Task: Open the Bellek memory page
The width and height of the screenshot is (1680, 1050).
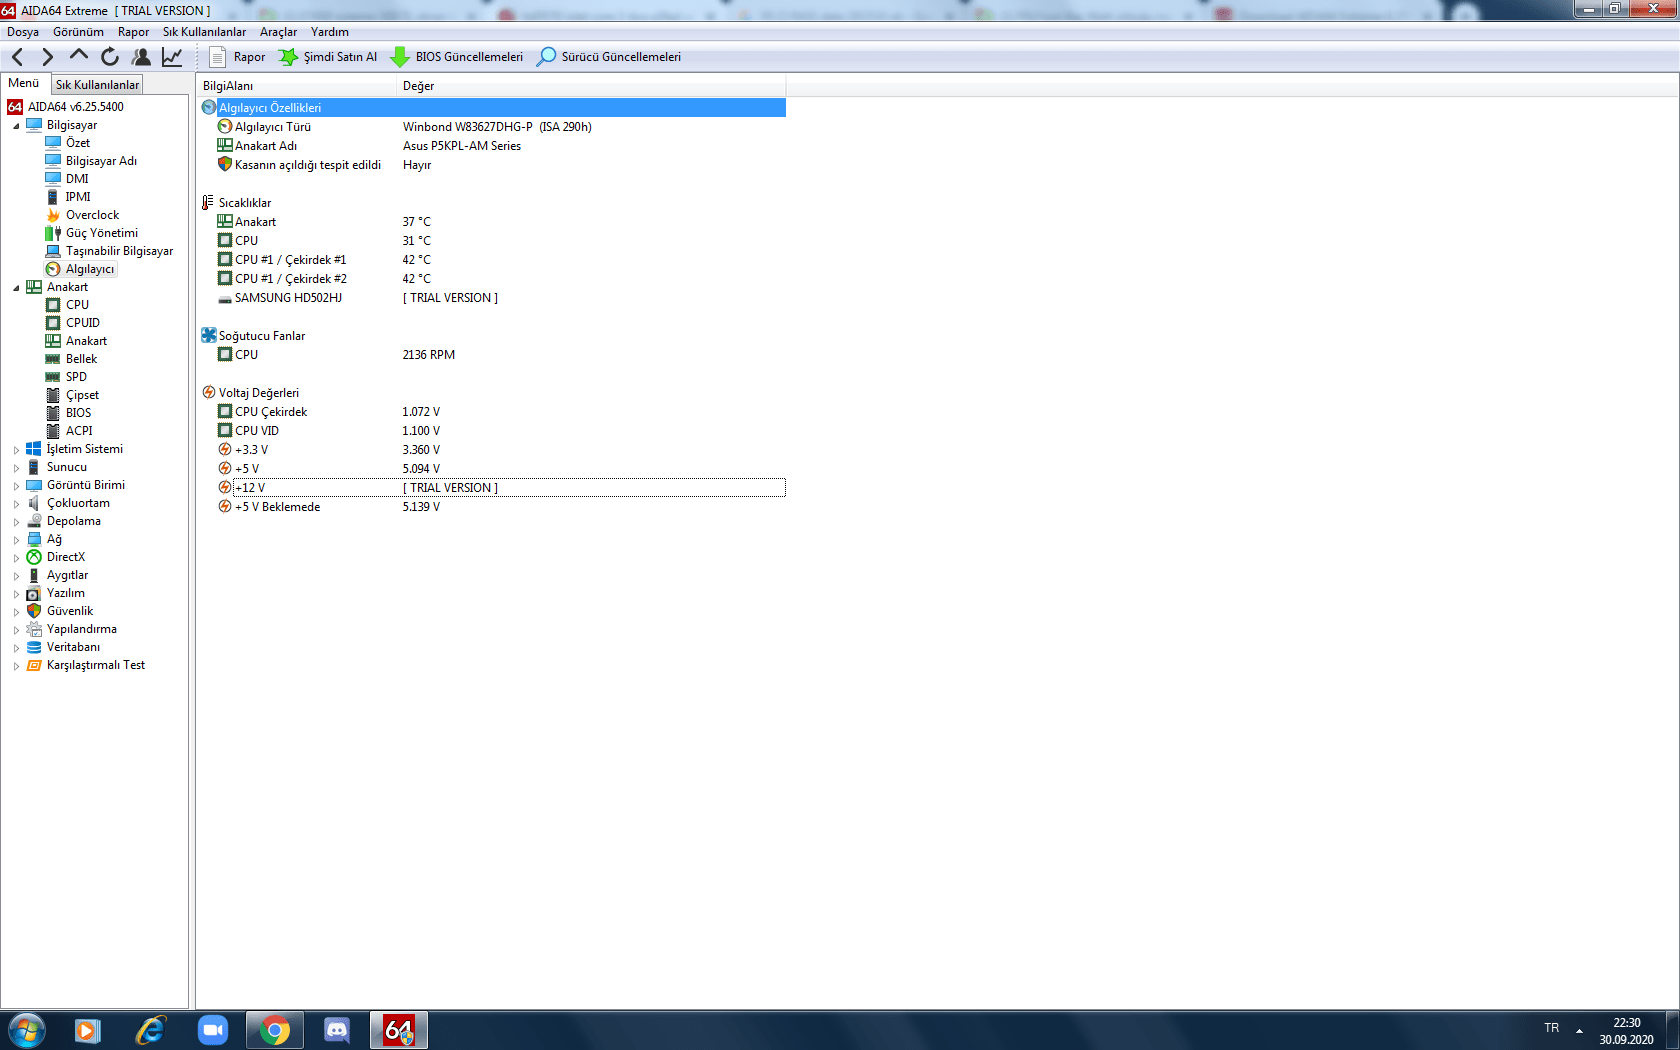Action: 81,359
